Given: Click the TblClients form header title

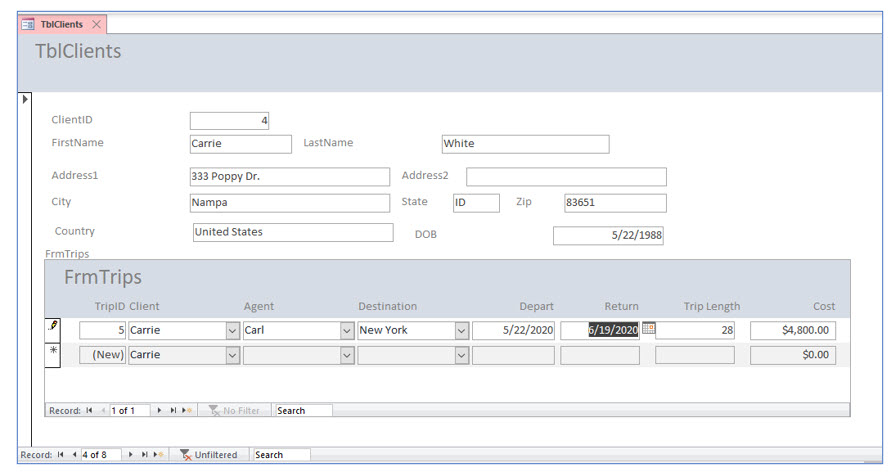Looking at the screenshot, I should pyautogui.click(x=78, y=51).
